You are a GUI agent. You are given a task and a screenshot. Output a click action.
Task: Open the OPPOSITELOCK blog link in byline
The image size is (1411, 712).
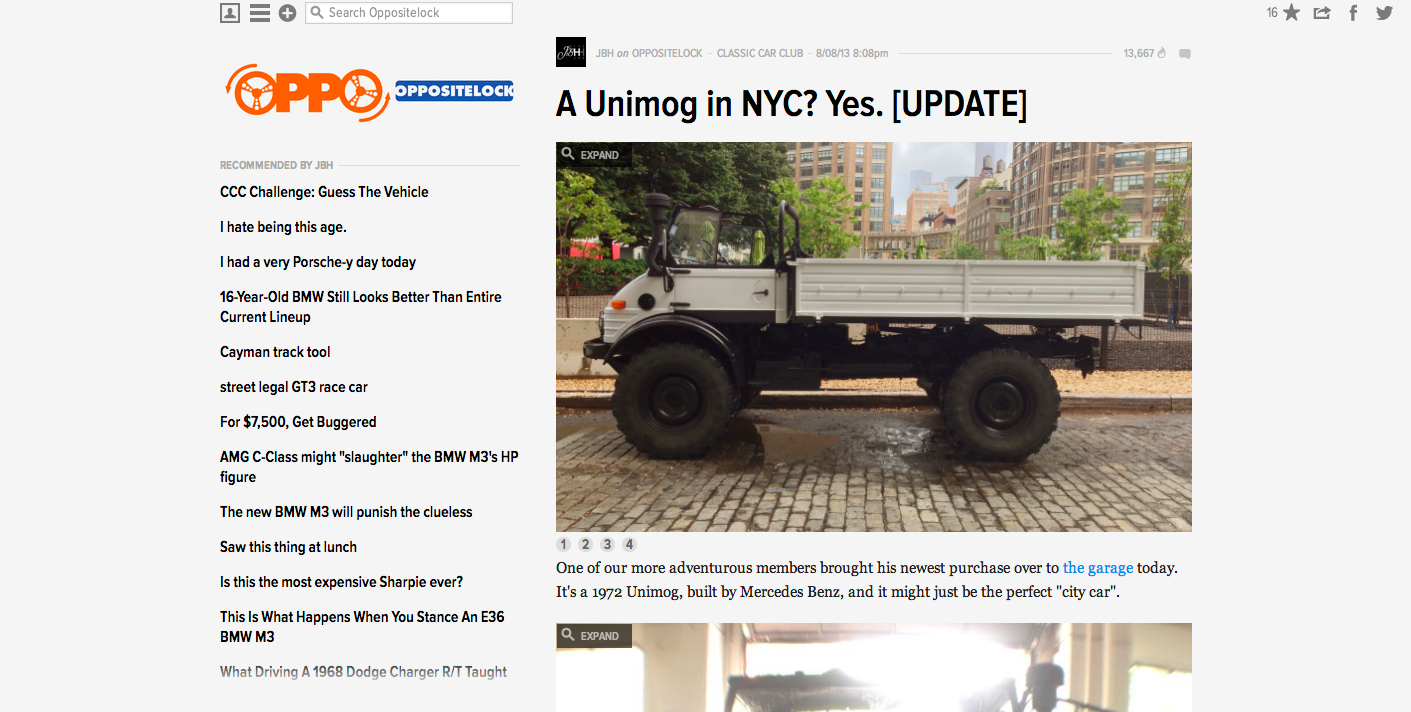pyautogui.click(x=667, y=54)
